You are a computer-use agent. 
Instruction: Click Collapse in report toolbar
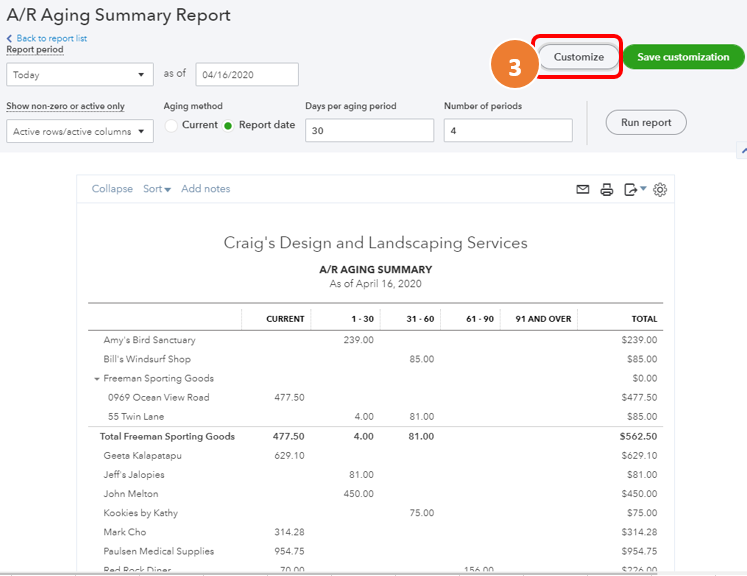[x=112, y=189]
